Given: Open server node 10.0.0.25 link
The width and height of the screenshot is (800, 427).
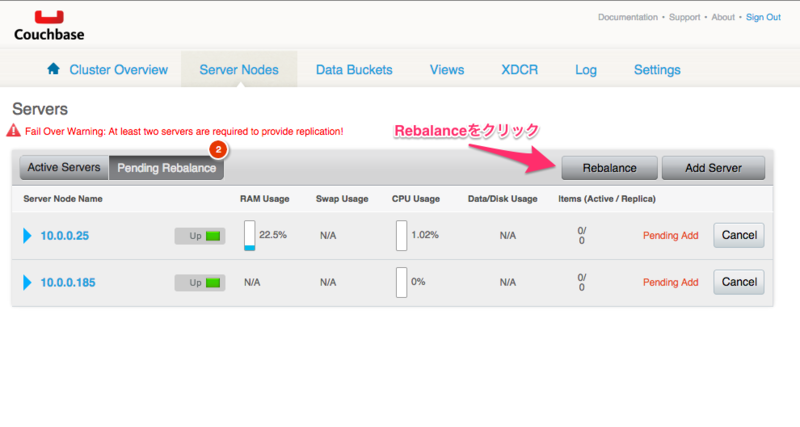Looking at the screenshot, I should pyautogui.click(x=65, y=236).
